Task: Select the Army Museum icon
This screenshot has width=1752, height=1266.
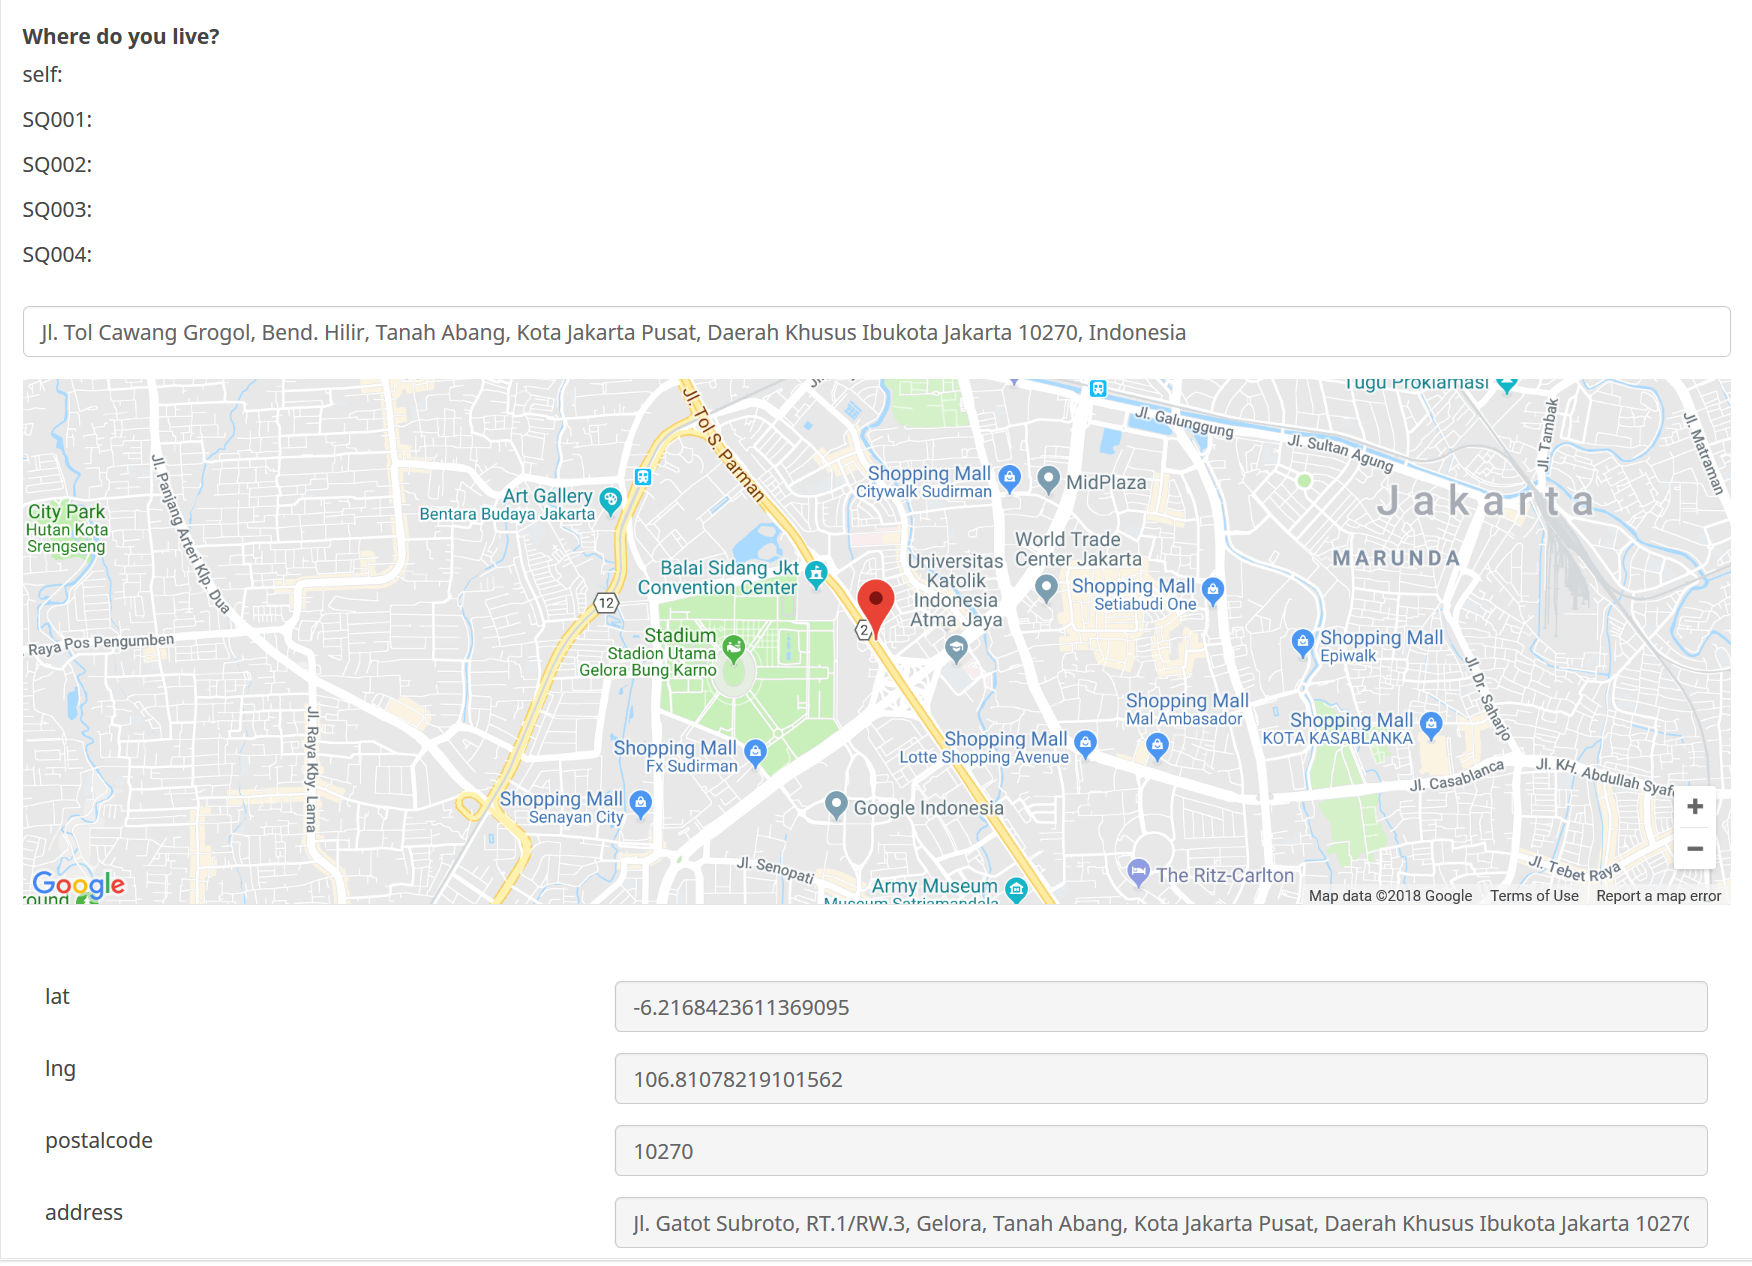Action: tap(1016, 889)
